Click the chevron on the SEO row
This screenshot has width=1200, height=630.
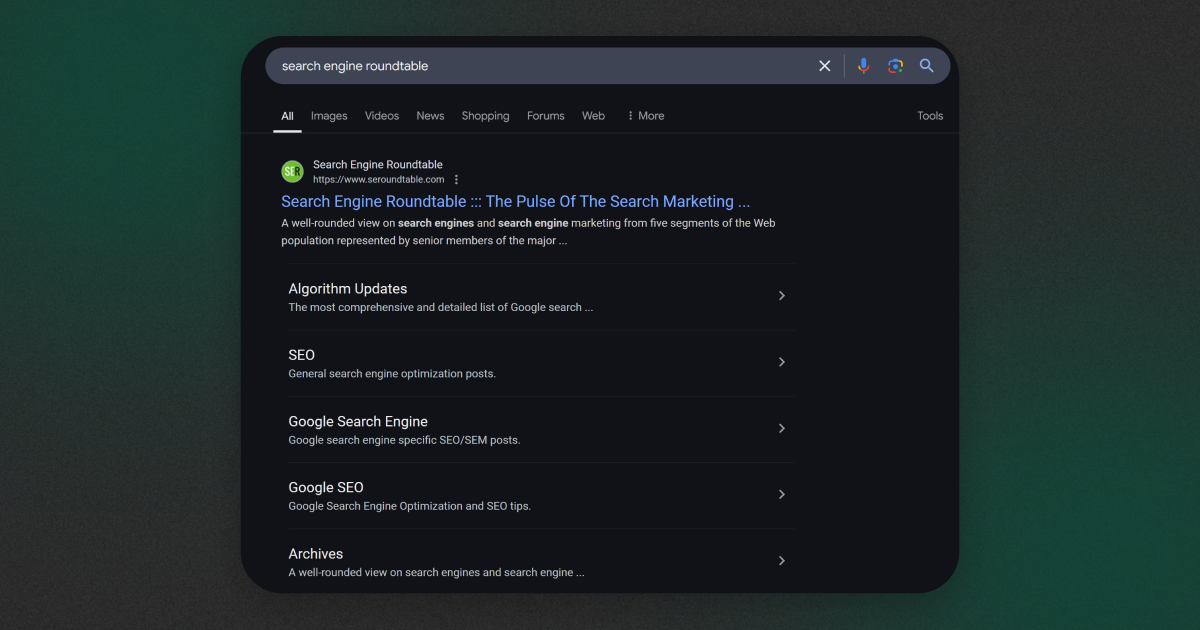click(x=782, y=362)
